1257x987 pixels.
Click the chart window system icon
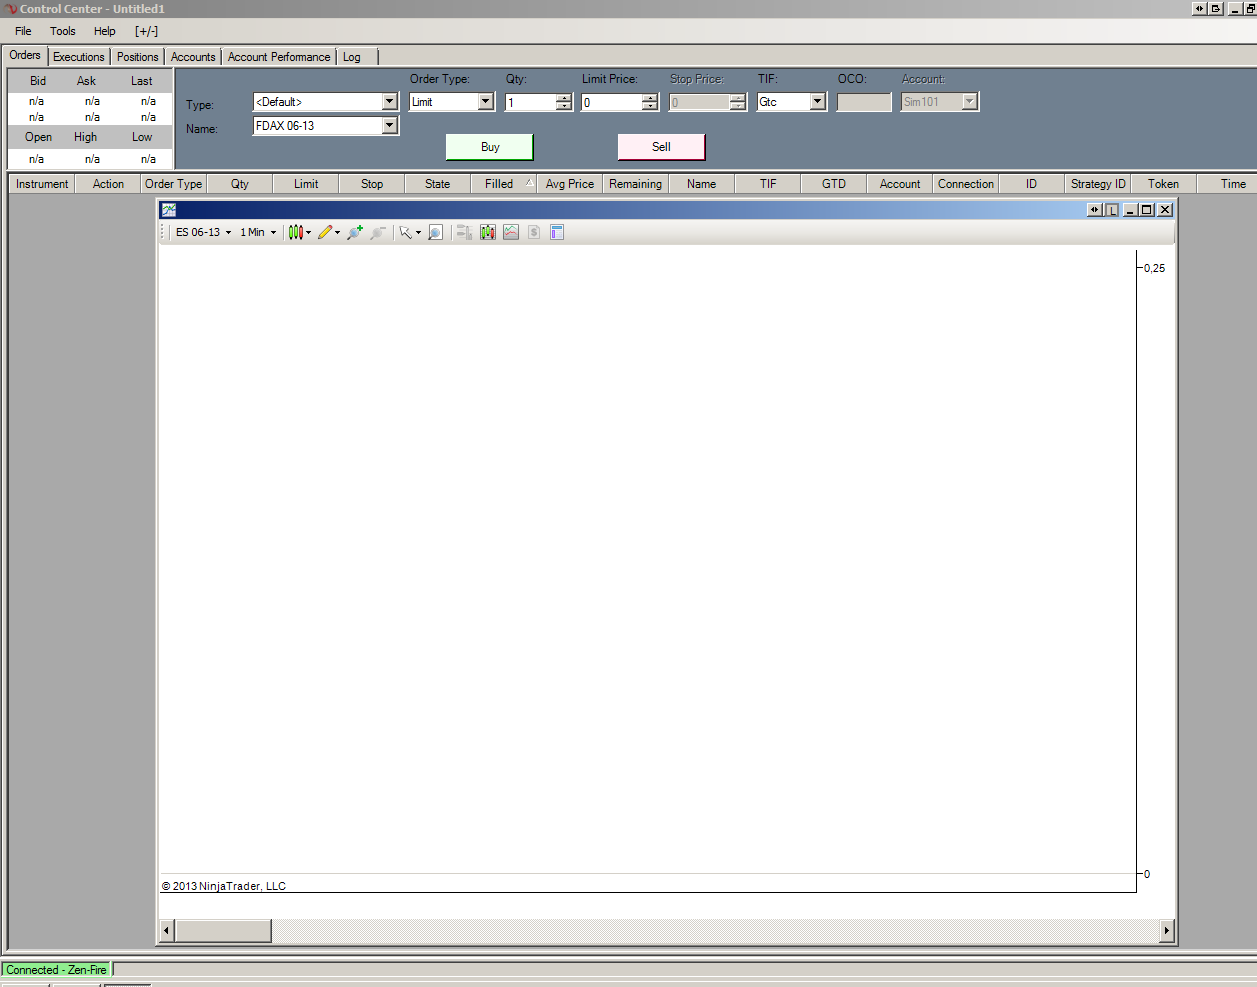point(169,210)
